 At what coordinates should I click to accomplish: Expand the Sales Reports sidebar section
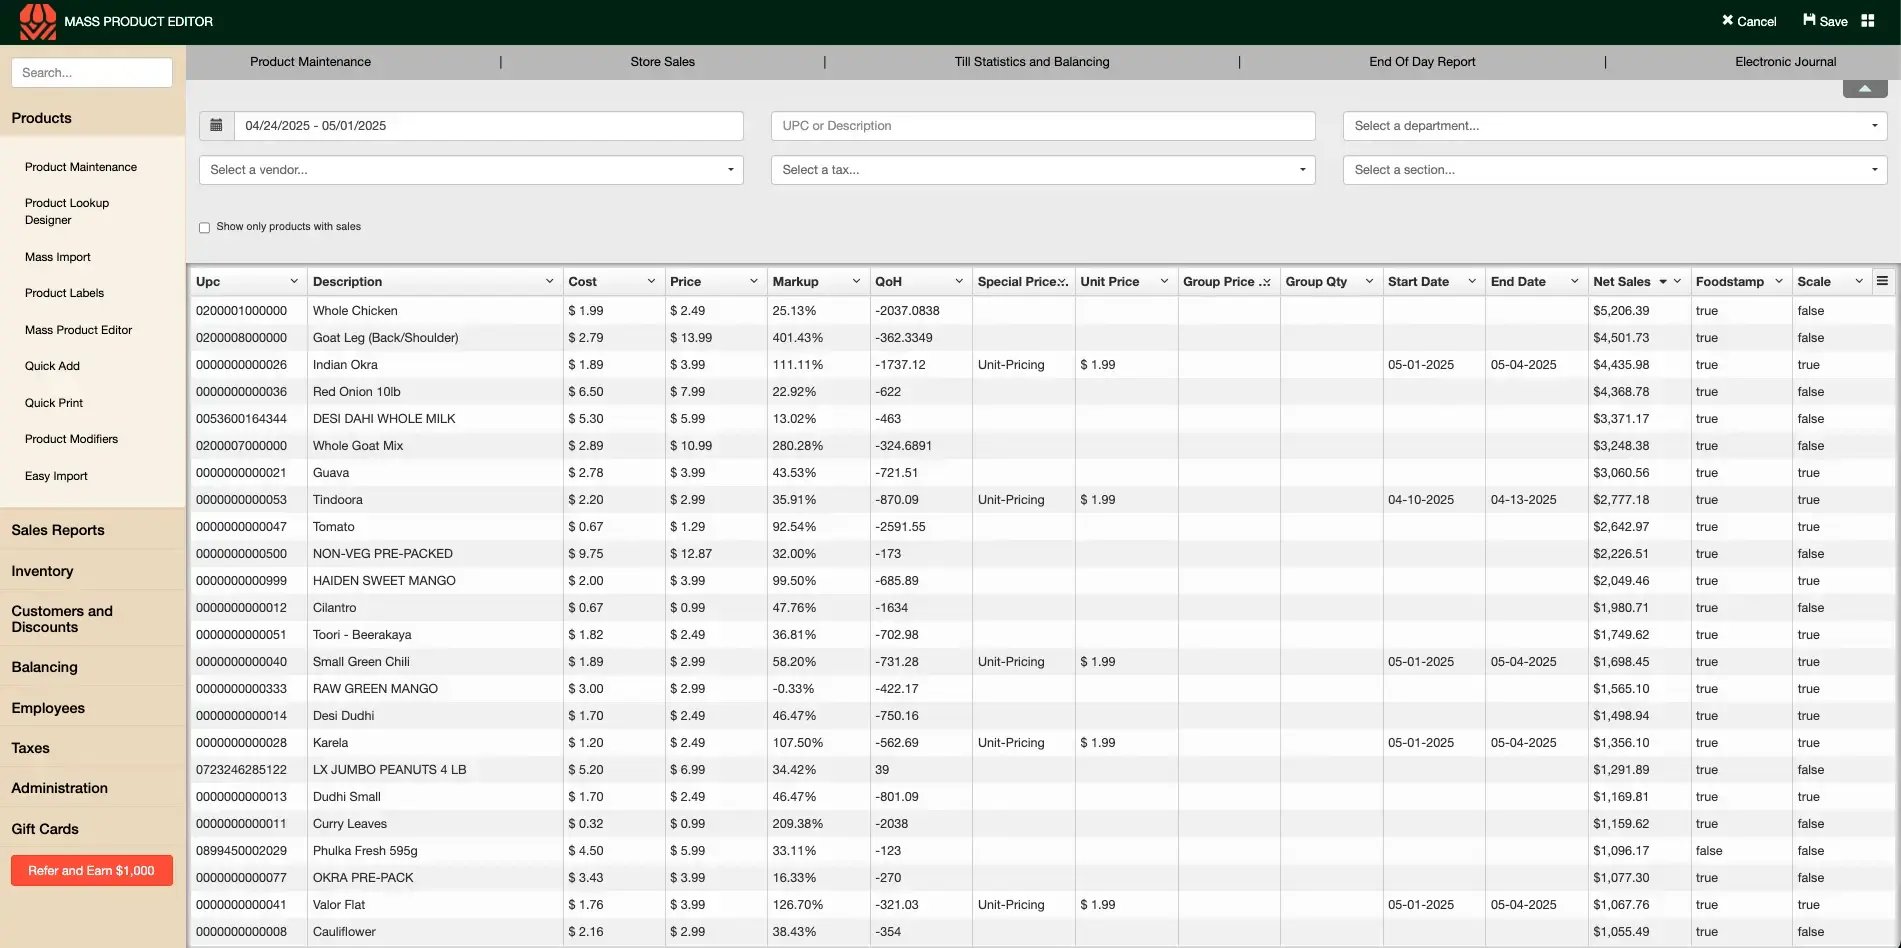(x=57, y=530)
